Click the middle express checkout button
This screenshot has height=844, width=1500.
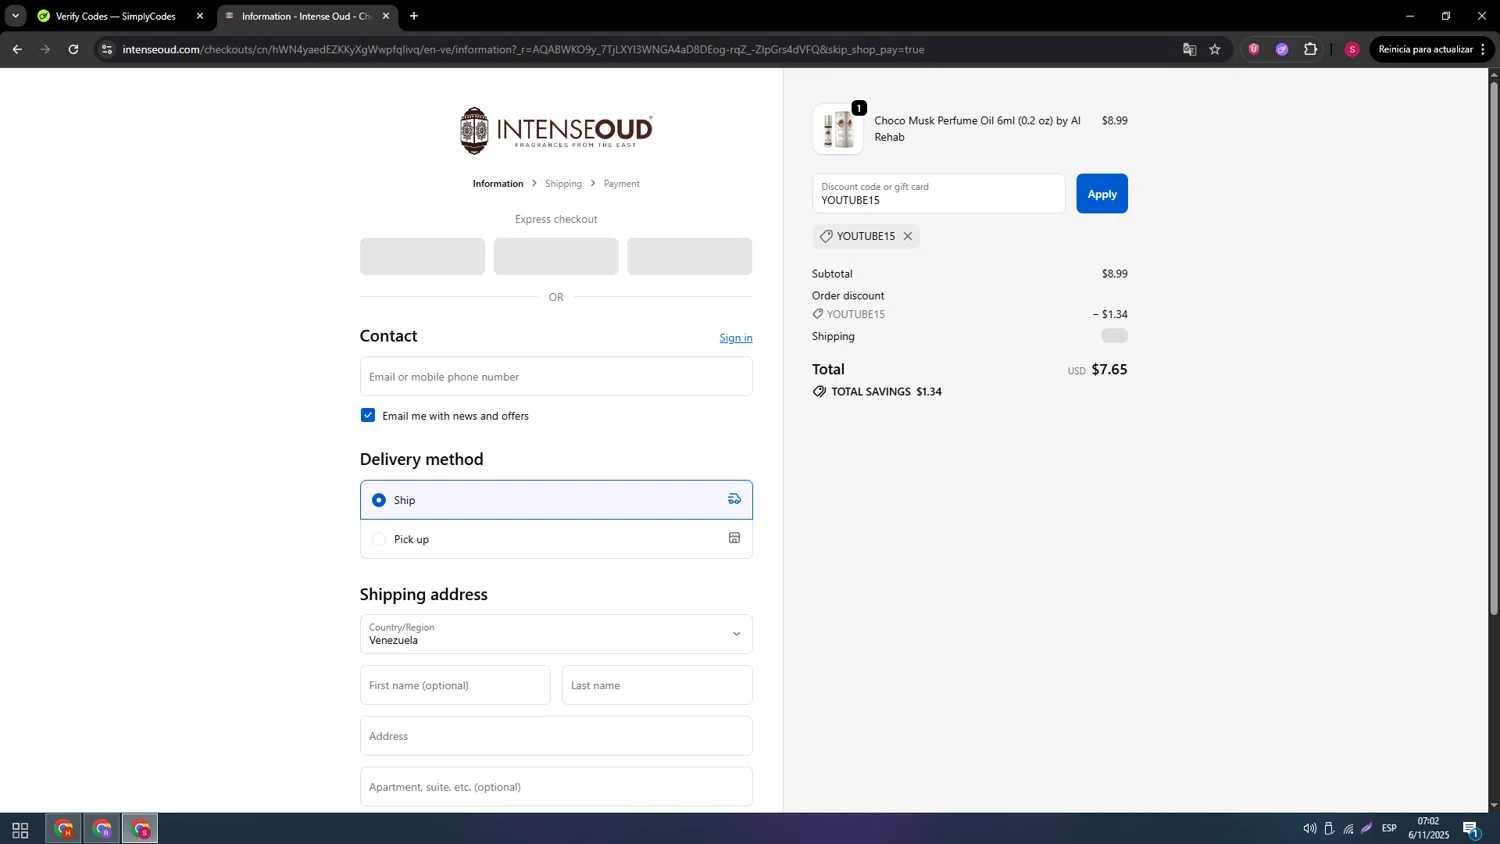click(x=556, y=256)
